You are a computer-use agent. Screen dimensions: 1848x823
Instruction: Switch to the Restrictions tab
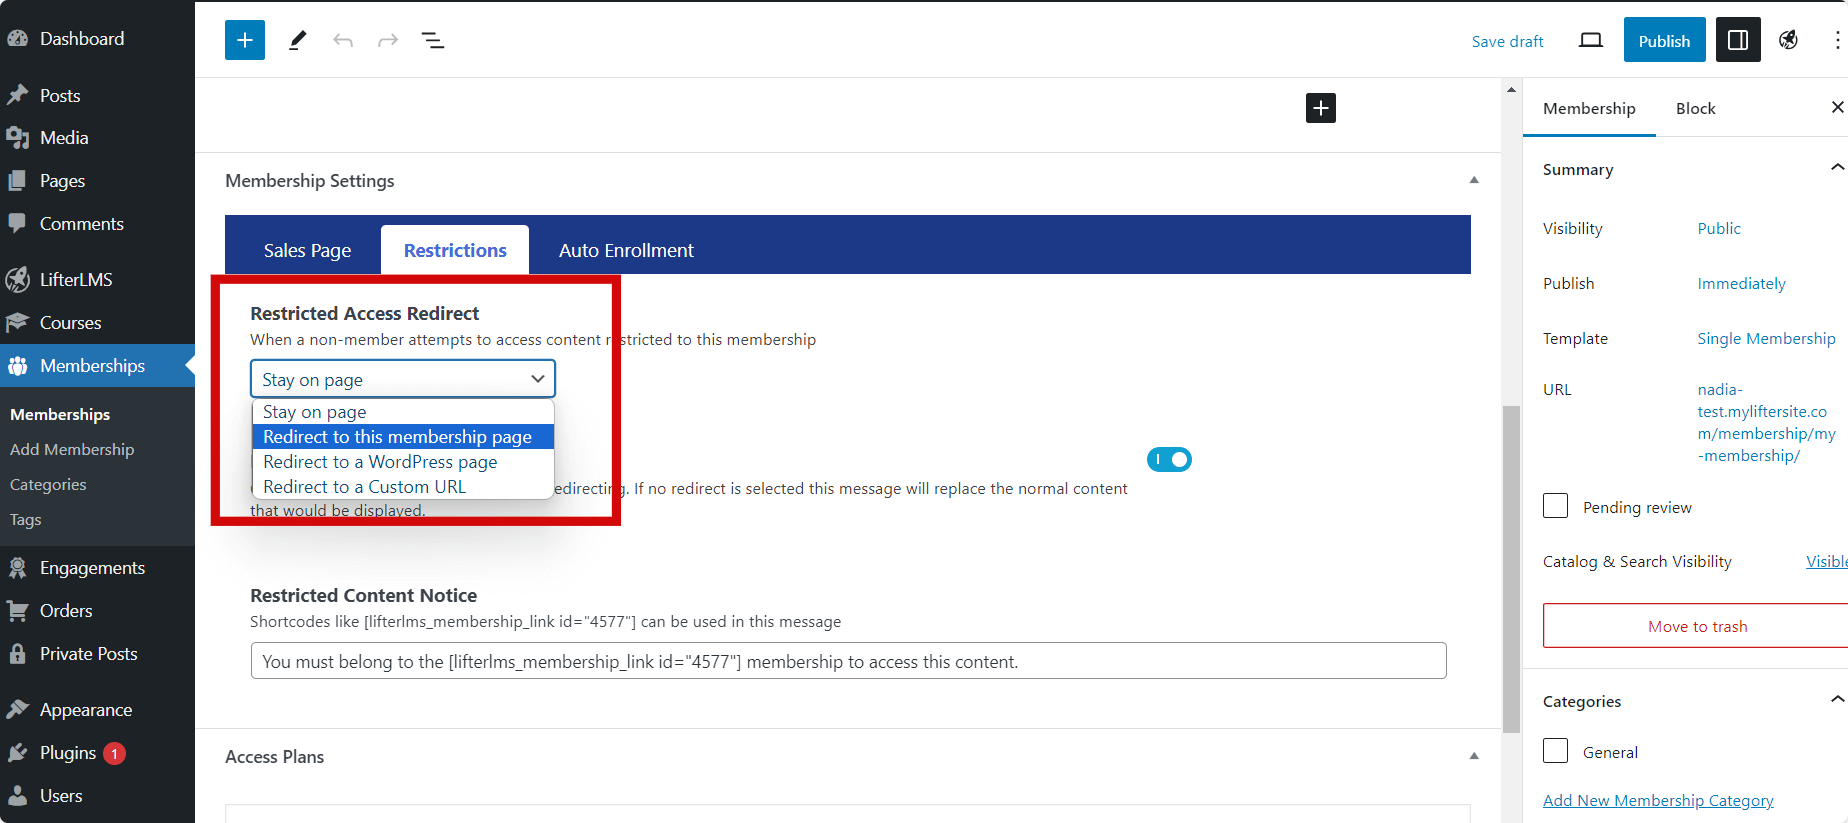(455, 250)
